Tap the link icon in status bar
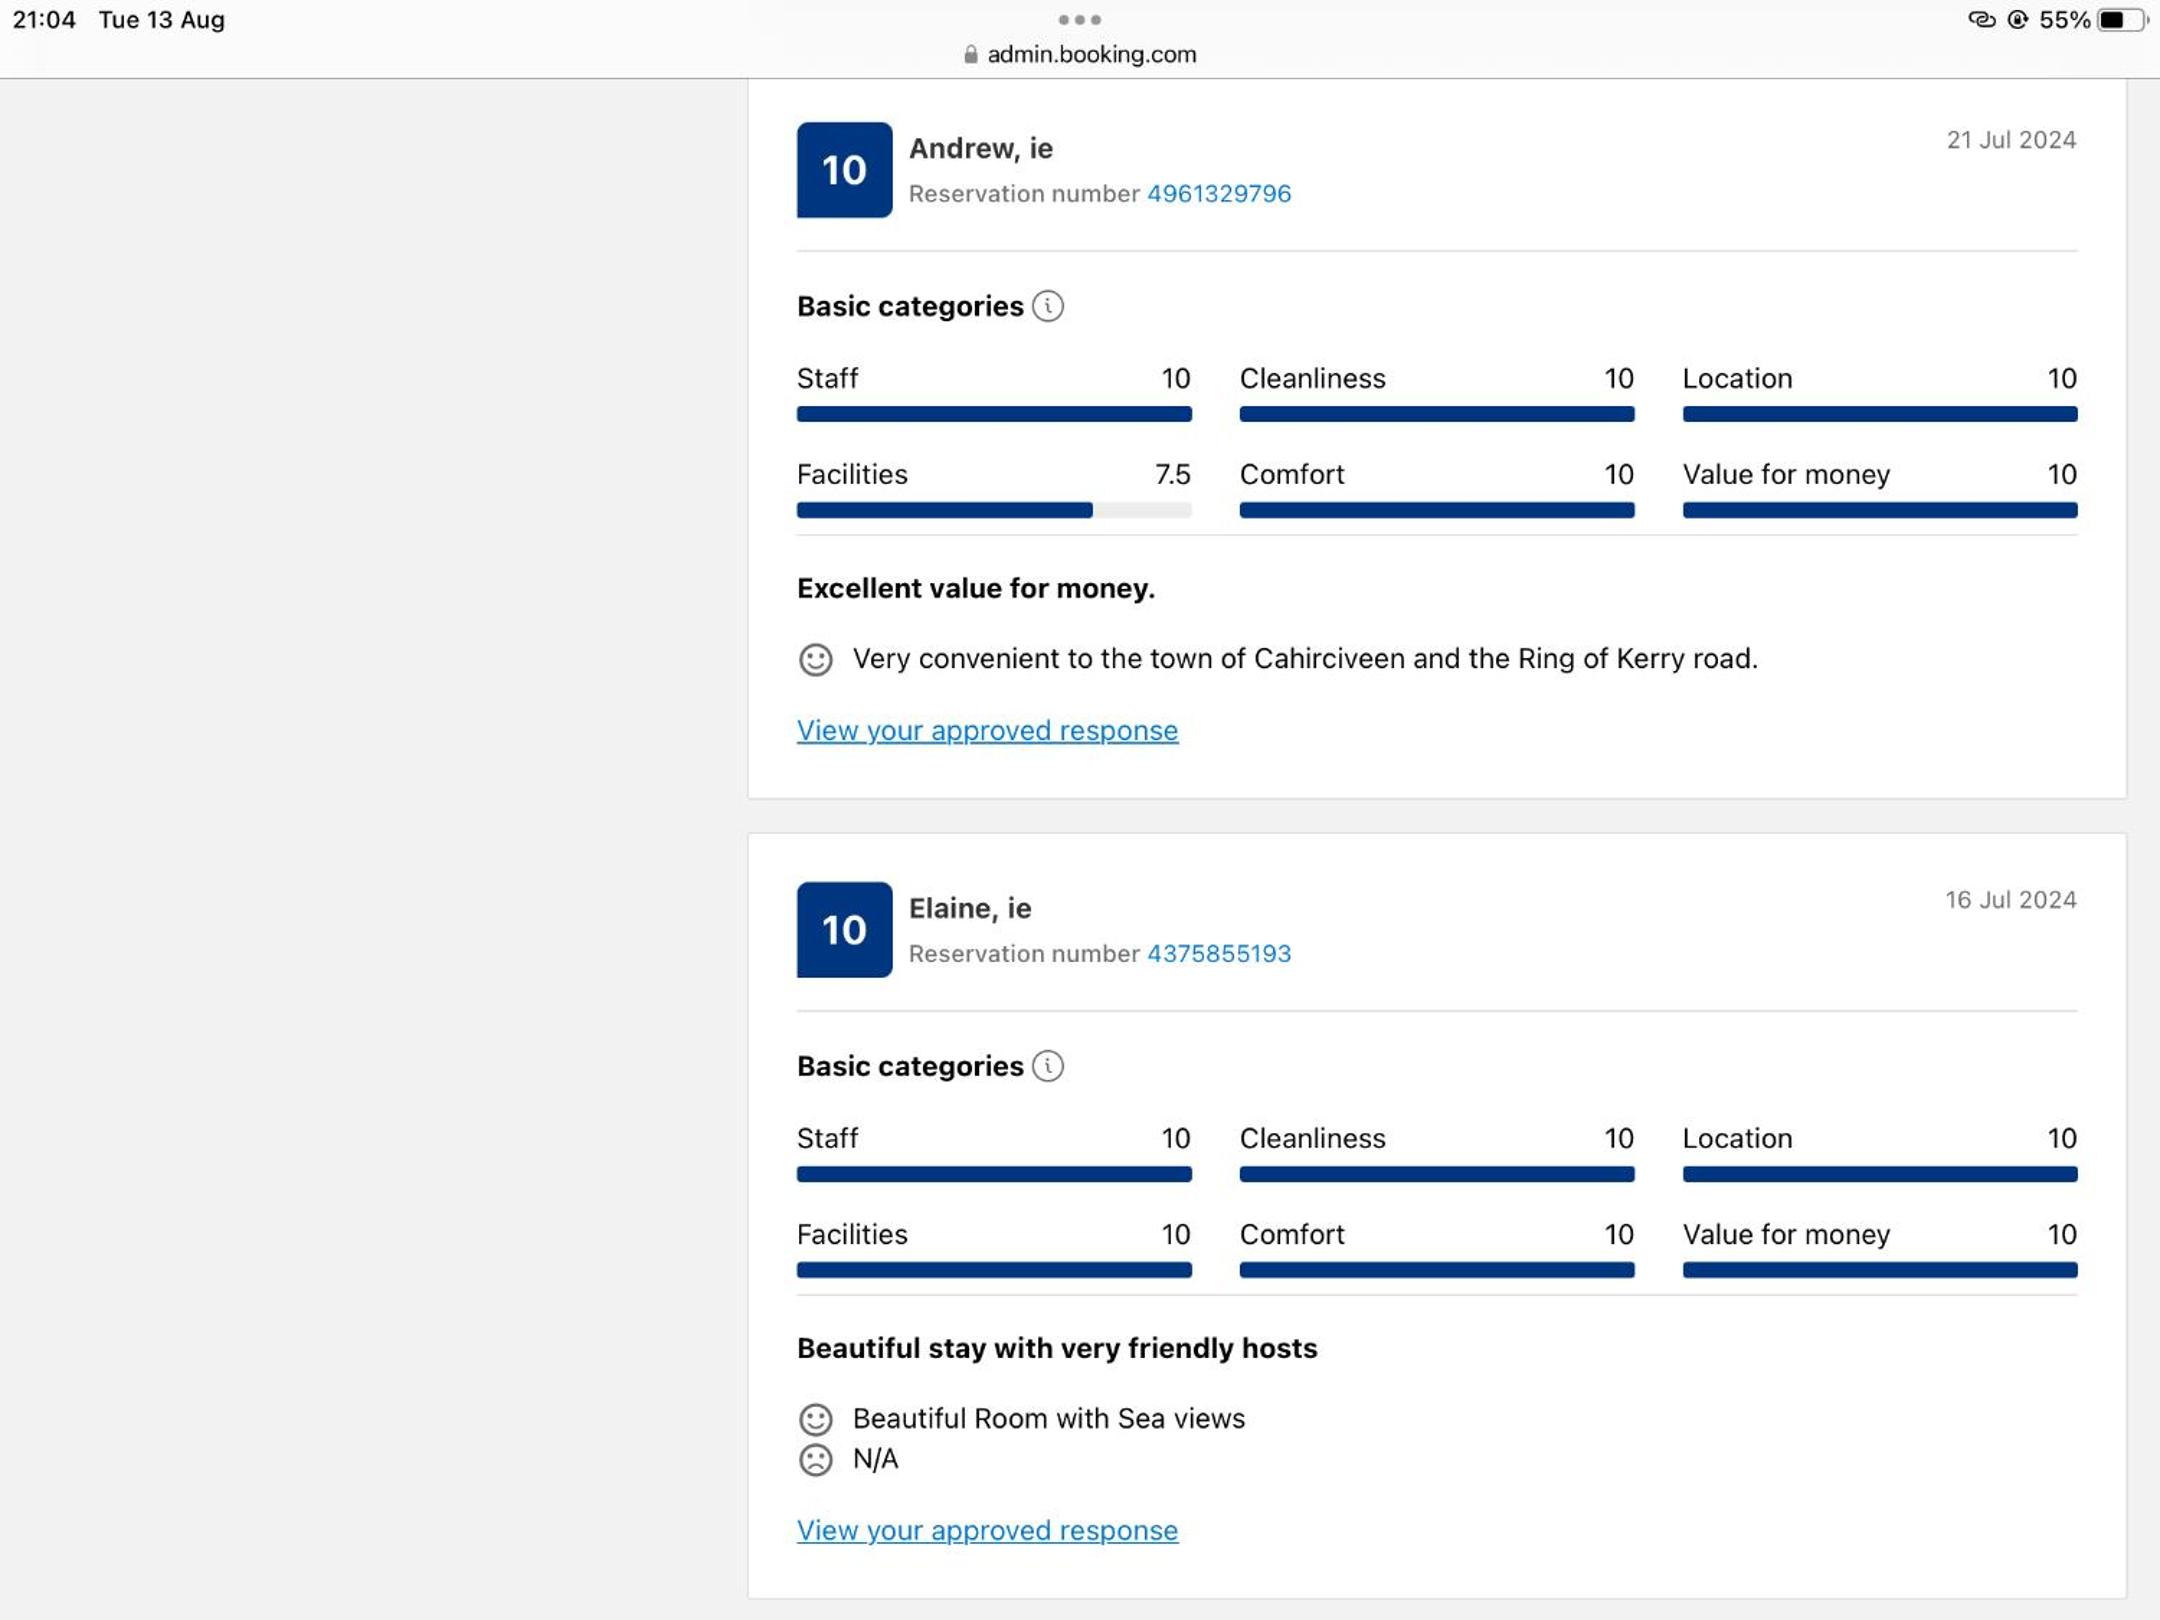 click(x=1980, y=20)
